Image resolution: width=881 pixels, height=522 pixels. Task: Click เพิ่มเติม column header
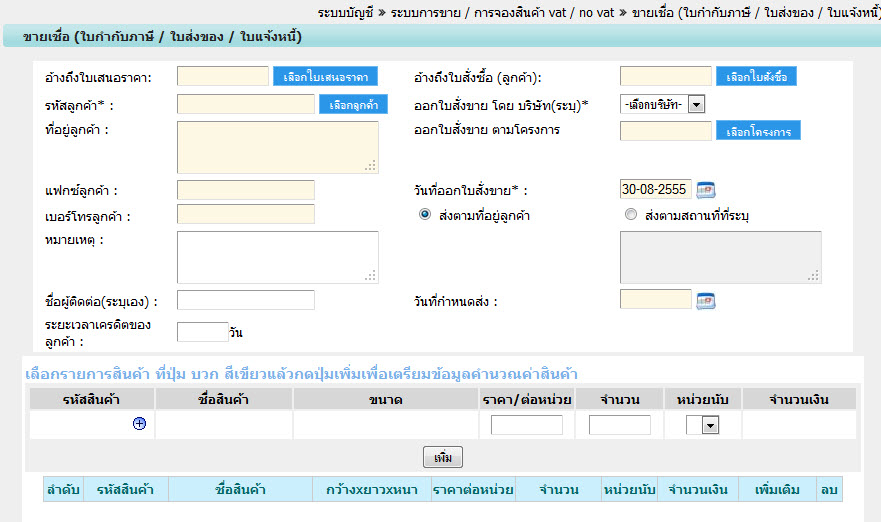pyautogui.click(x=777, y=489)
